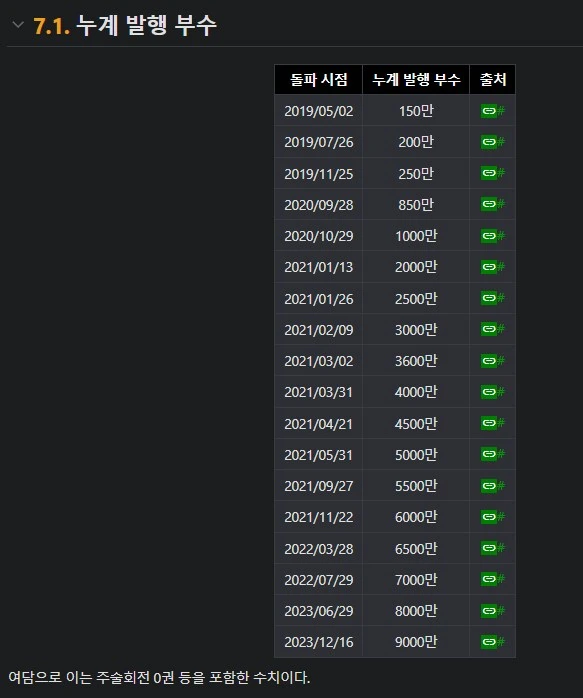Open source link for 2021/01/13 row
Image resolution: width=583 pixels, height=698 pixels.
493,267
